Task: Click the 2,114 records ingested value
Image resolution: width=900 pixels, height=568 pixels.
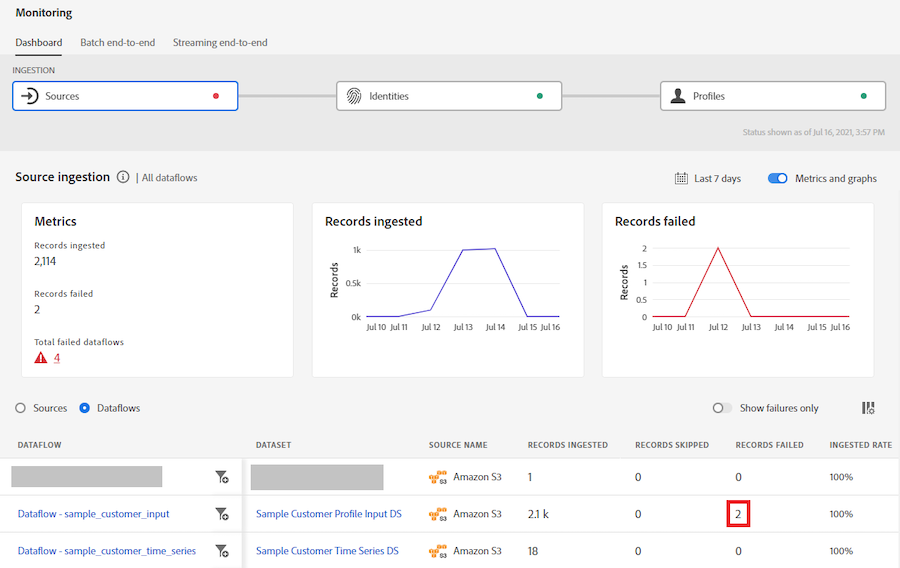Action: pos(45,262)
